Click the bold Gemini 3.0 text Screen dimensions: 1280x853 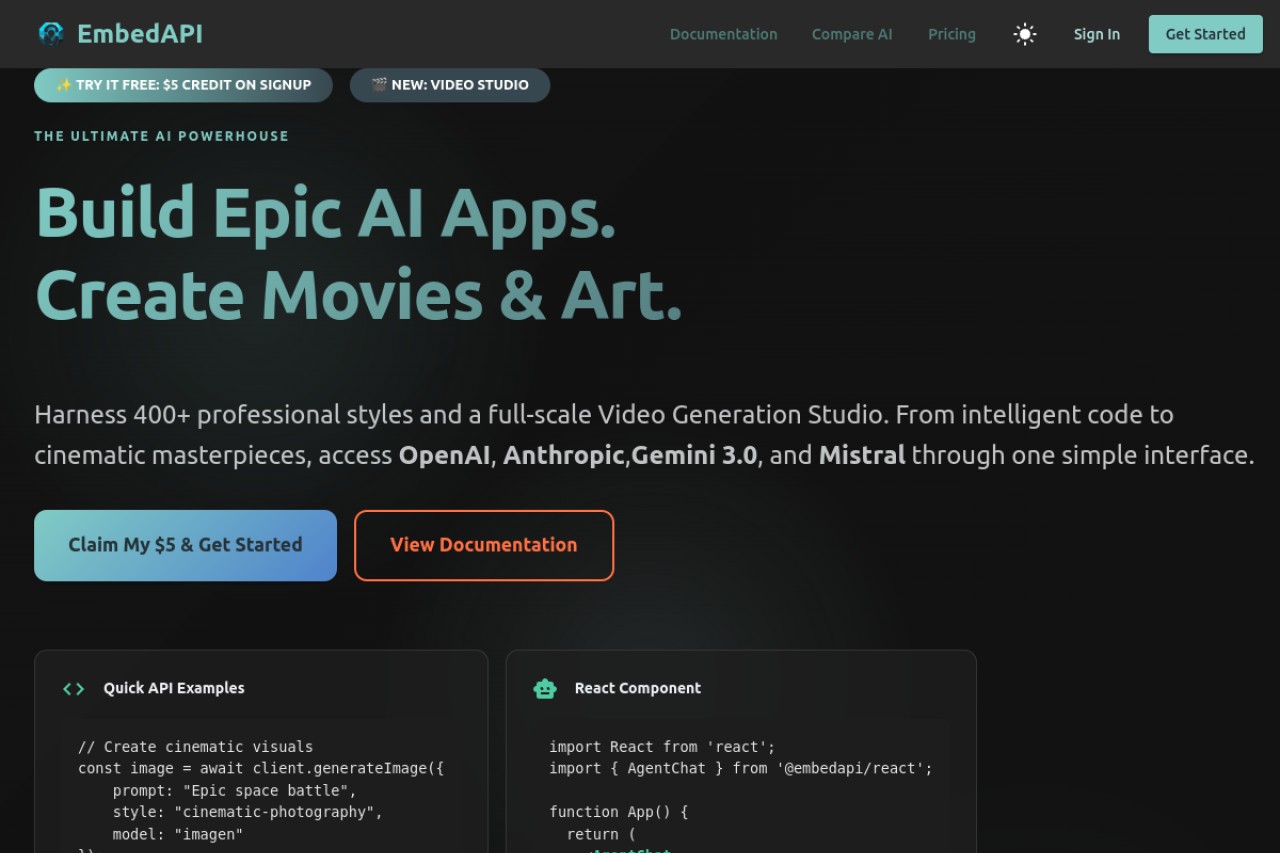pos(694,455)
